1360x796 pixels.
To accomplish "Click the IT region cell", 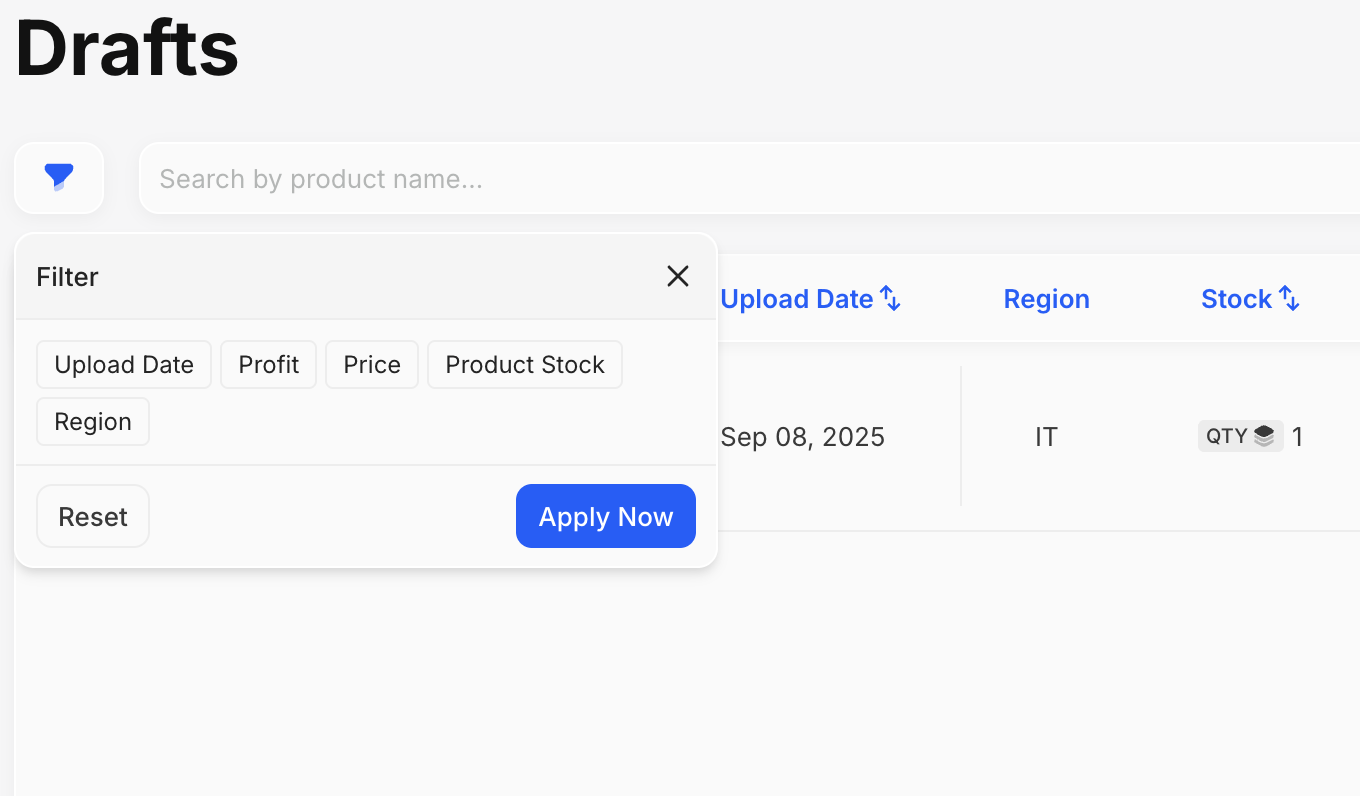I will click(1047, 437).
